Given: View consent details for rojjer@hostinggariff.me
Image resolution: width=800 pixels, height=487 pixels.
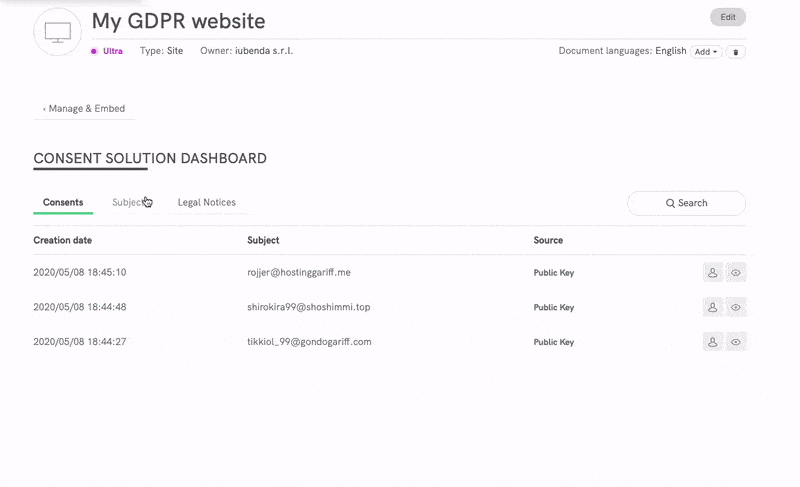Looking at the screenshot, I should pos(736,272).
